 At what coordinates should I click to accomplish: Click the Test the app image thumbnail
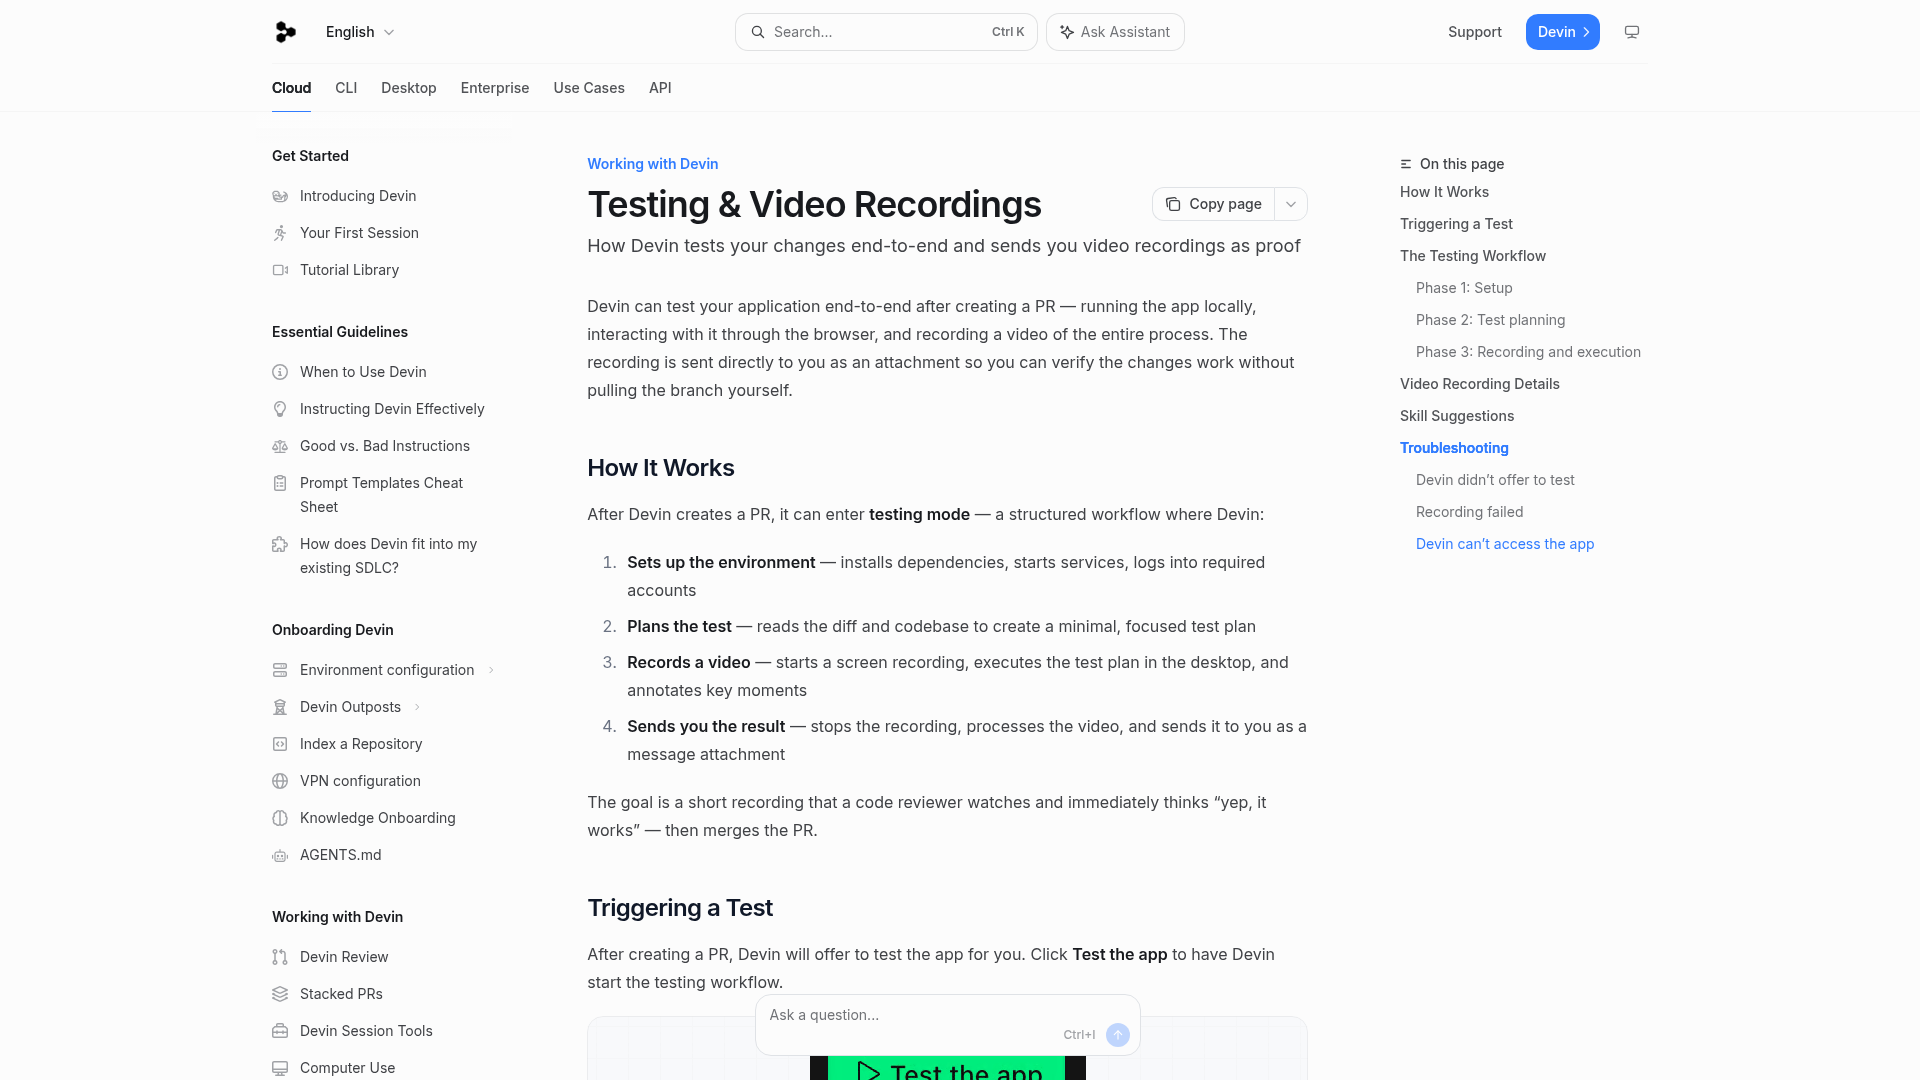pyautogui.click(x=947, y=1068)
